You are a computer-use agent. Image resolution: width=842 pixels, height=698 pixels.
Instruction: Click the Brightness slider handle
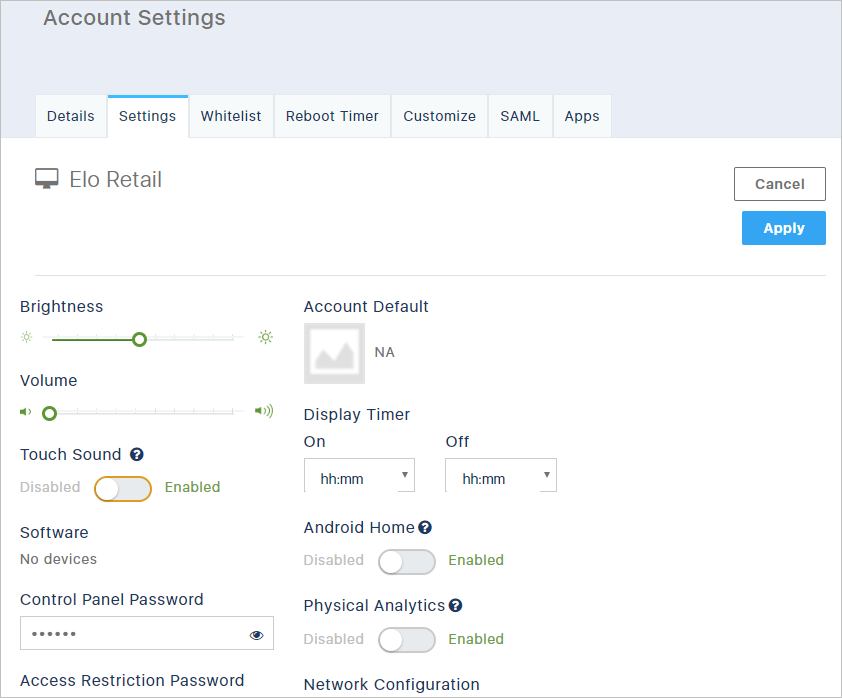[140, 339]
